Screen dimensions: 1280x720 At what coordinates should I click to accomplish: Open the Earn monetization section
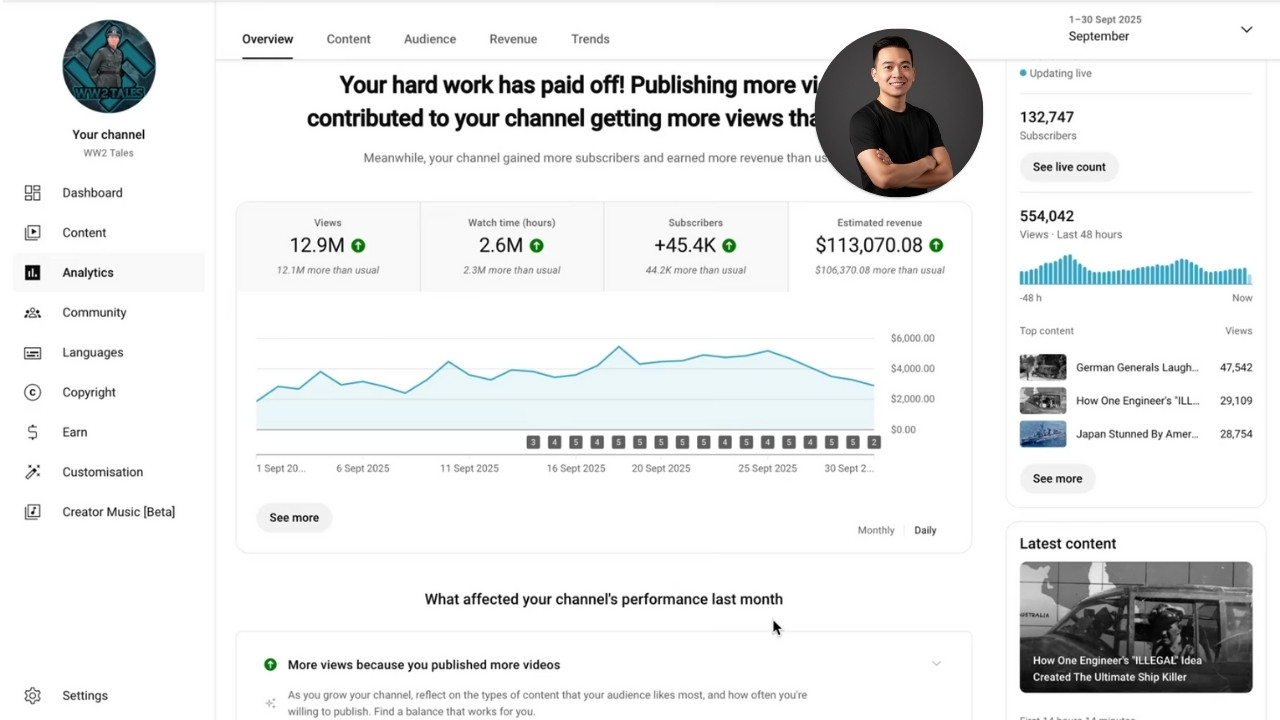pos(74,432)
